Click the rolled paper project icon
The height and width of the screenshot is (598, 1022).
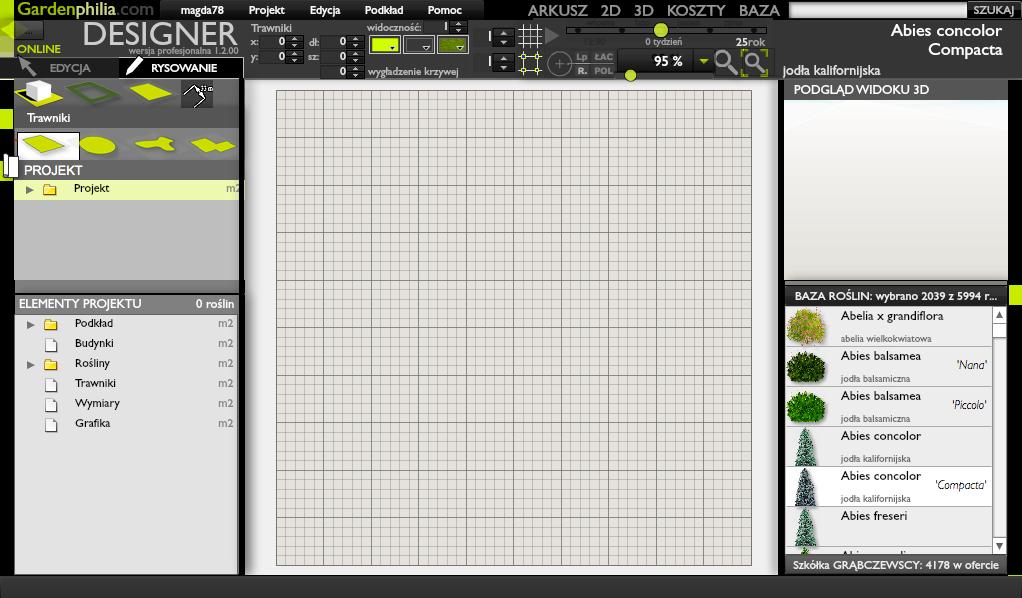click(10, 166)
